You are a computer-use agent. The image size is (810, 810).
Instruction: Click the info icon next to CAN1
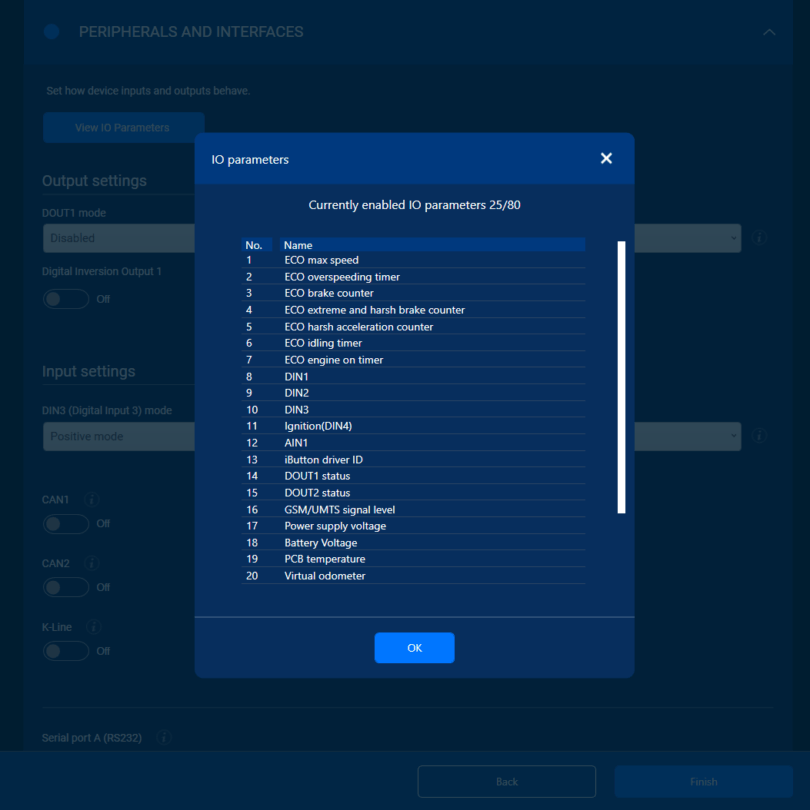point(91,500)
